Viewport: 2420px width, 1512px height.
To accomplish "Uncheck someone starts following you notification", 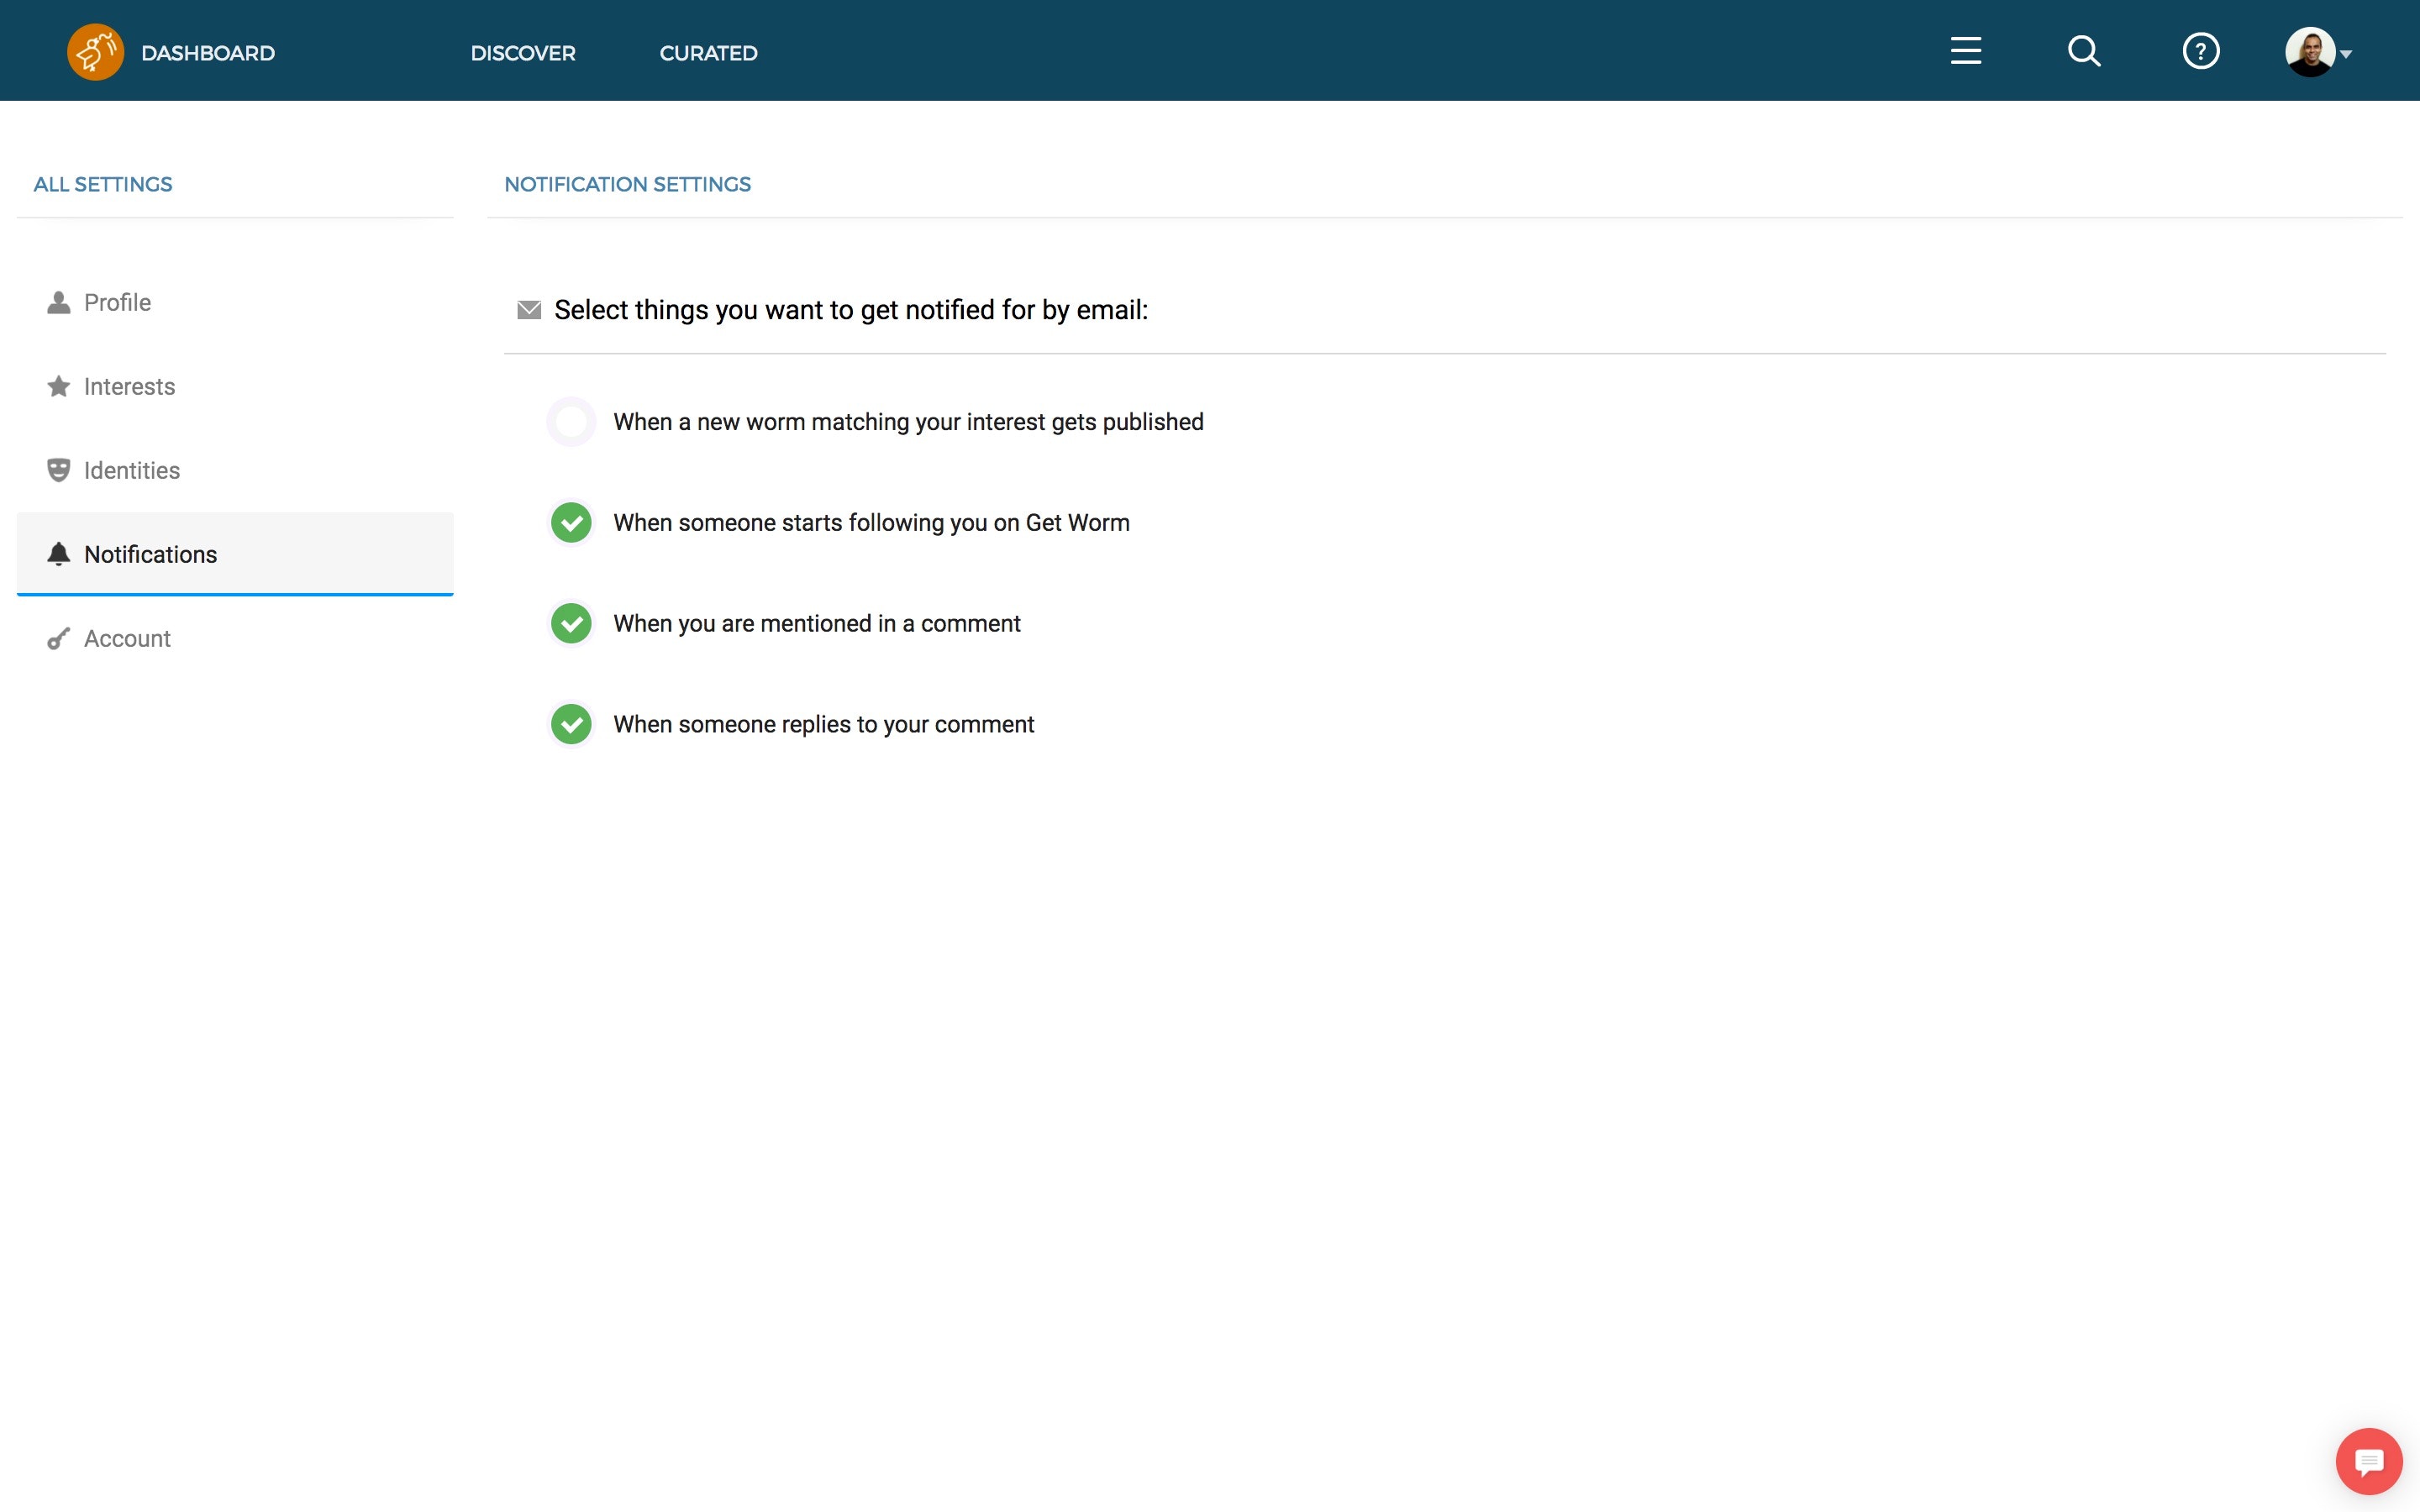I will (571, 523).
